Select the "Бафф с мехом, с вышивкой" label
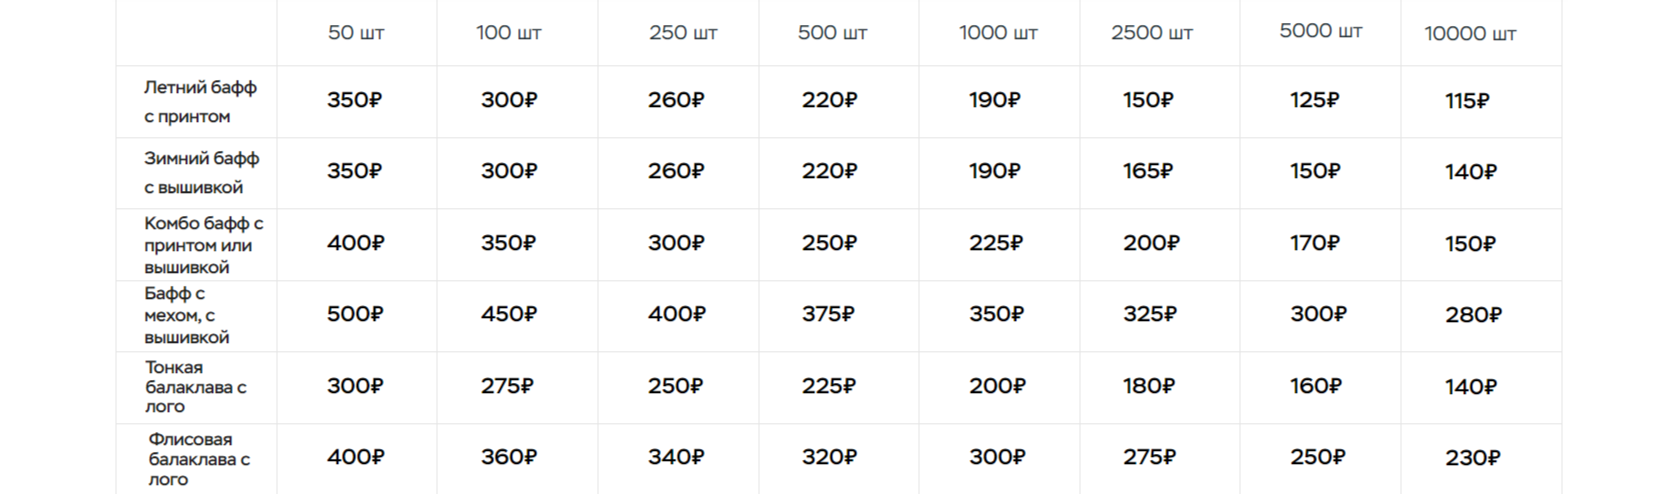The height and width of the screenshot is (494, 1669). 186,315
